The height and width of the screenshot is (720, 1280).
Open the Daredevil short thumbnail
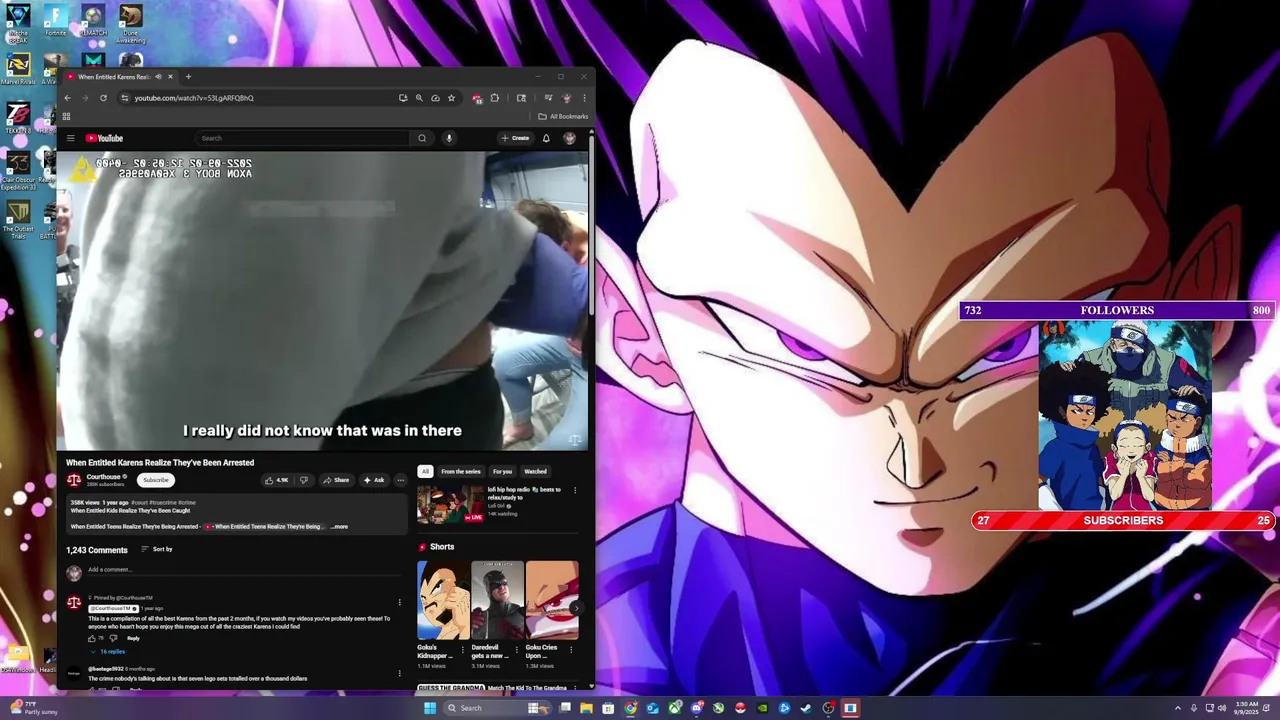pyautogui.click(x=497, y=600)
